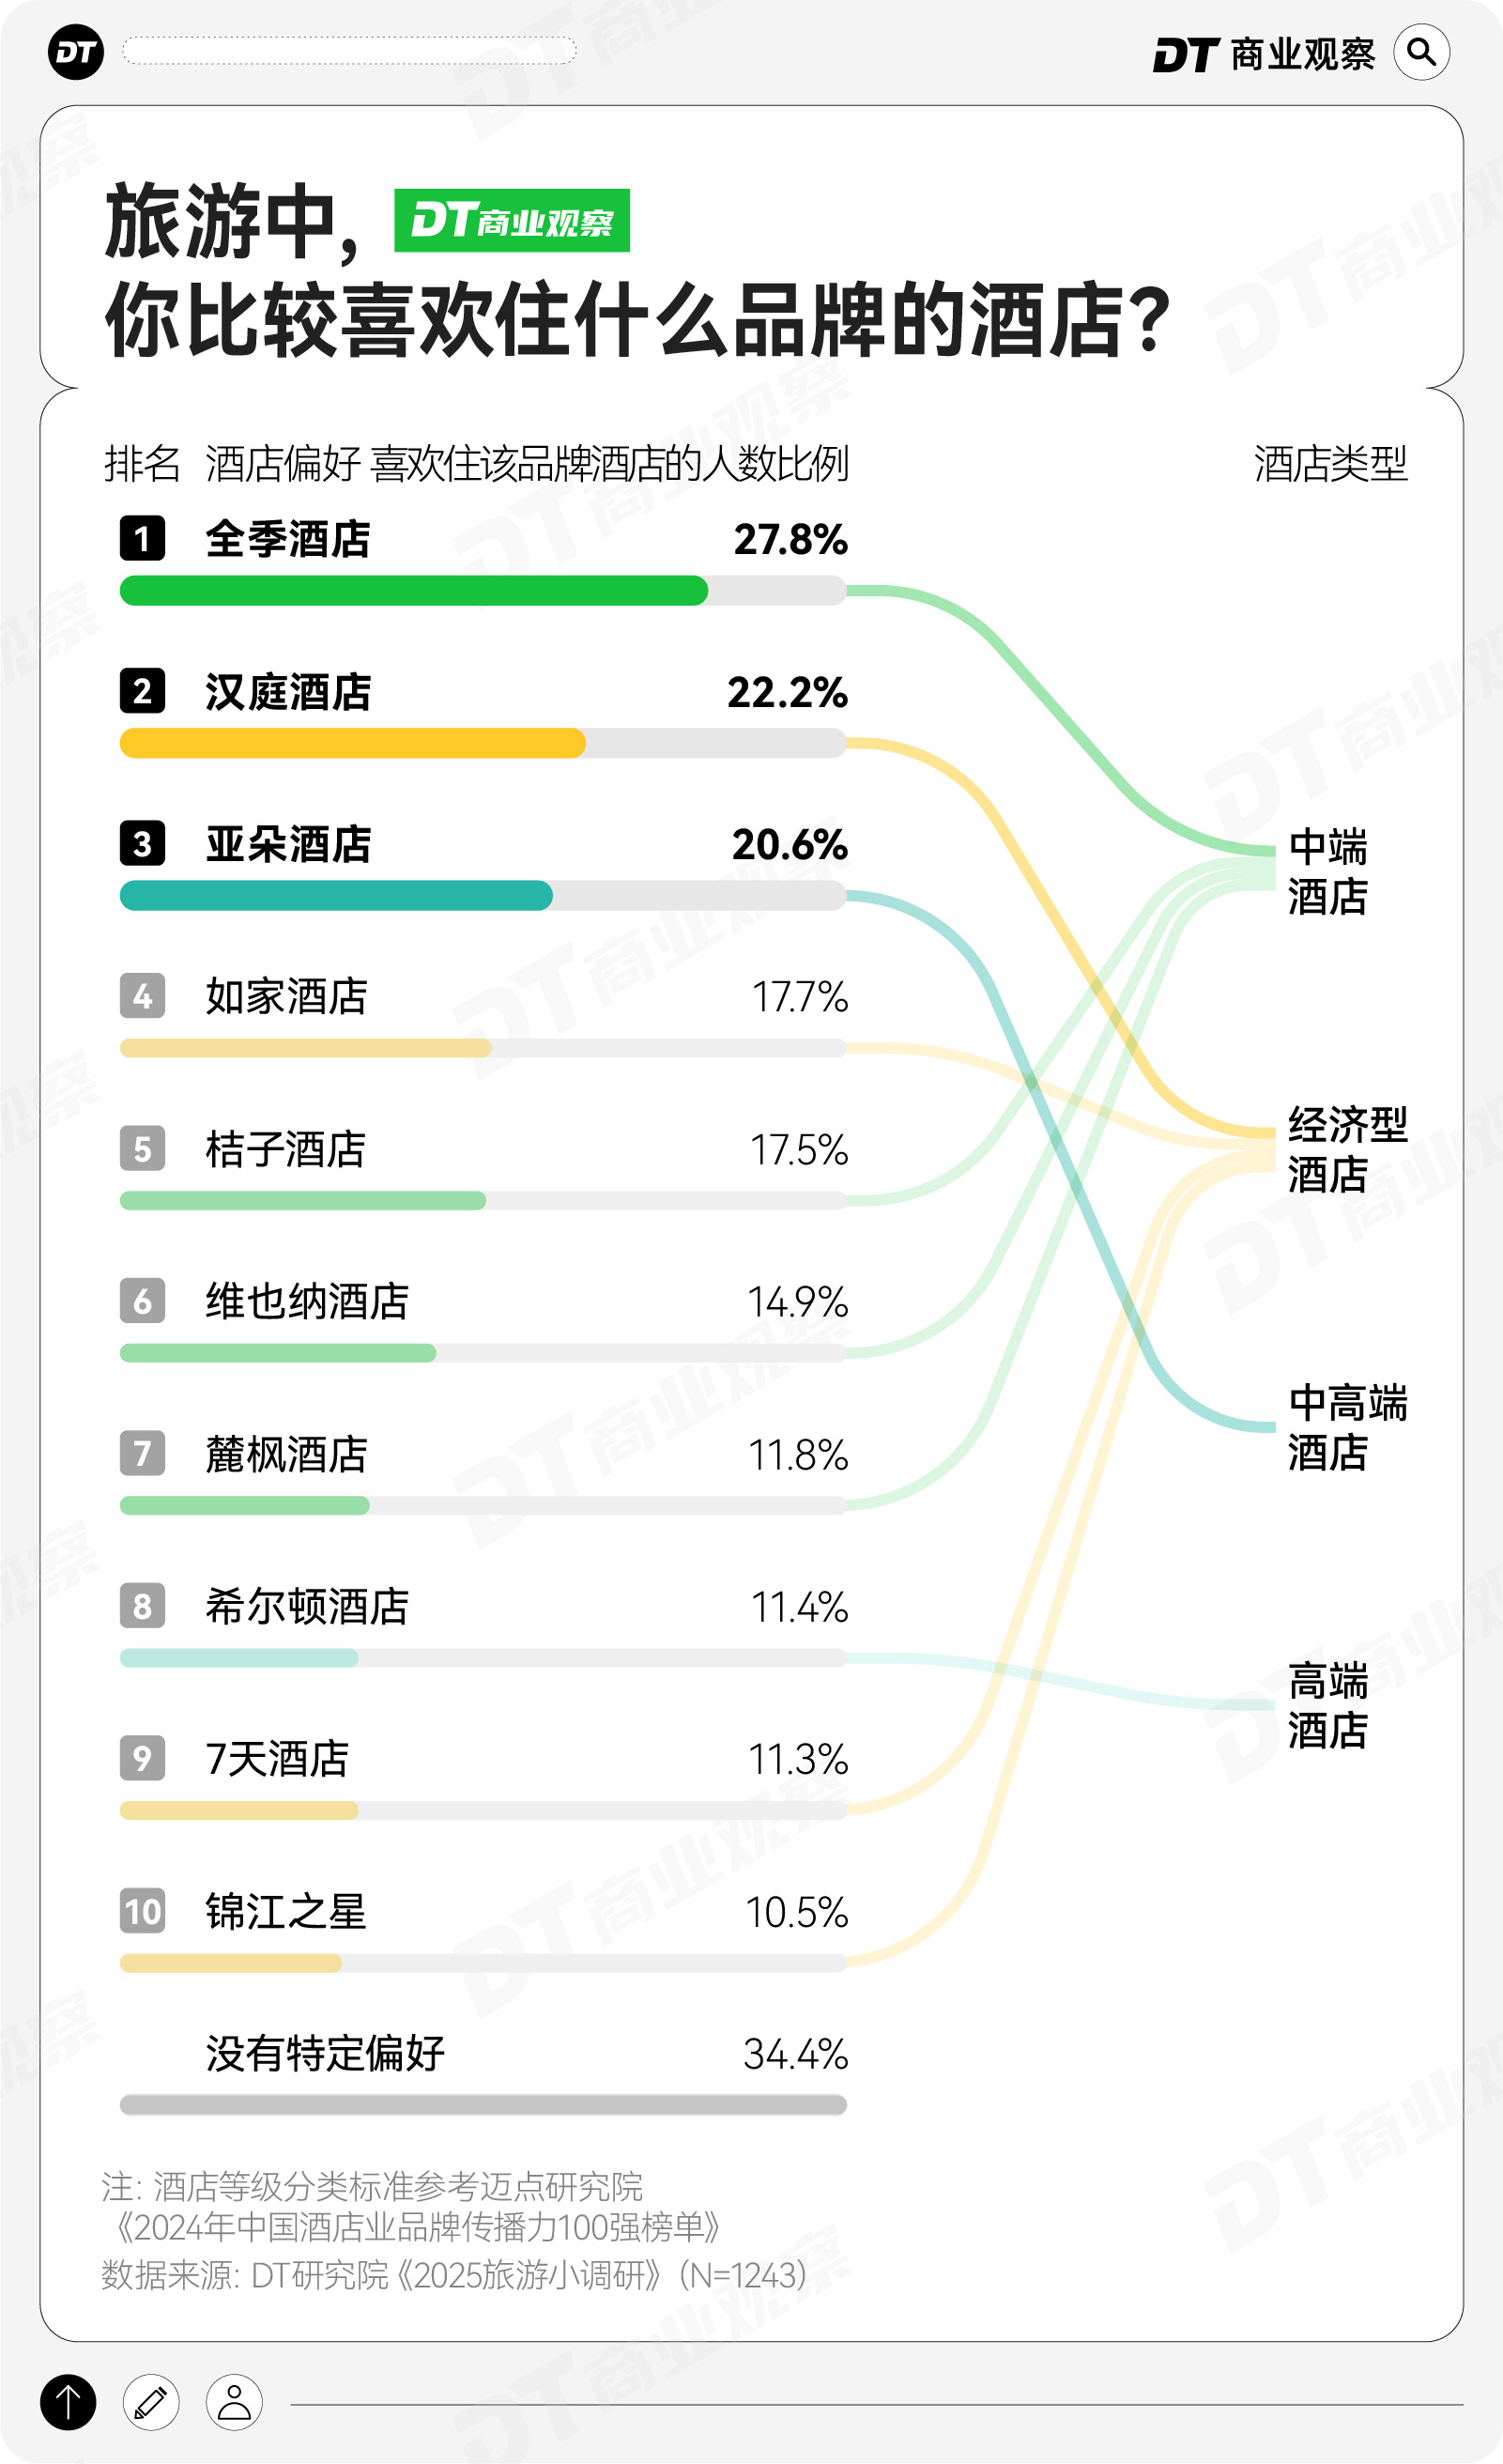Click the green DT商业观察 badge
This screenshot has height=2464, width=1503.
512,220
